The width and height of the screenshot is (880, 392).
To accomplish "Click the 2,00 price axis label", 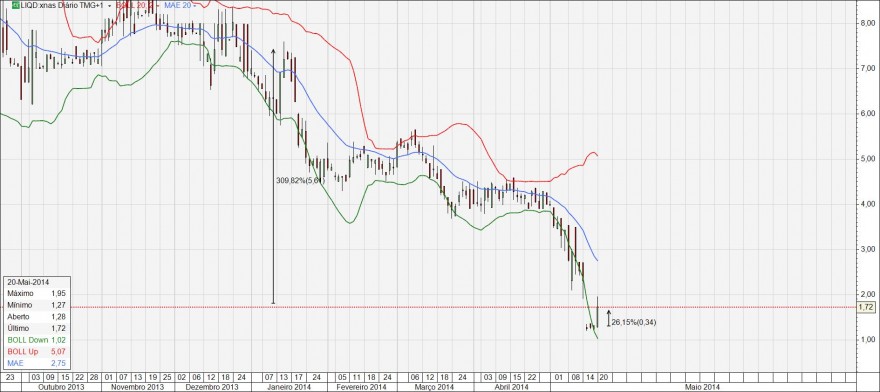I will [x=869, y=294].
